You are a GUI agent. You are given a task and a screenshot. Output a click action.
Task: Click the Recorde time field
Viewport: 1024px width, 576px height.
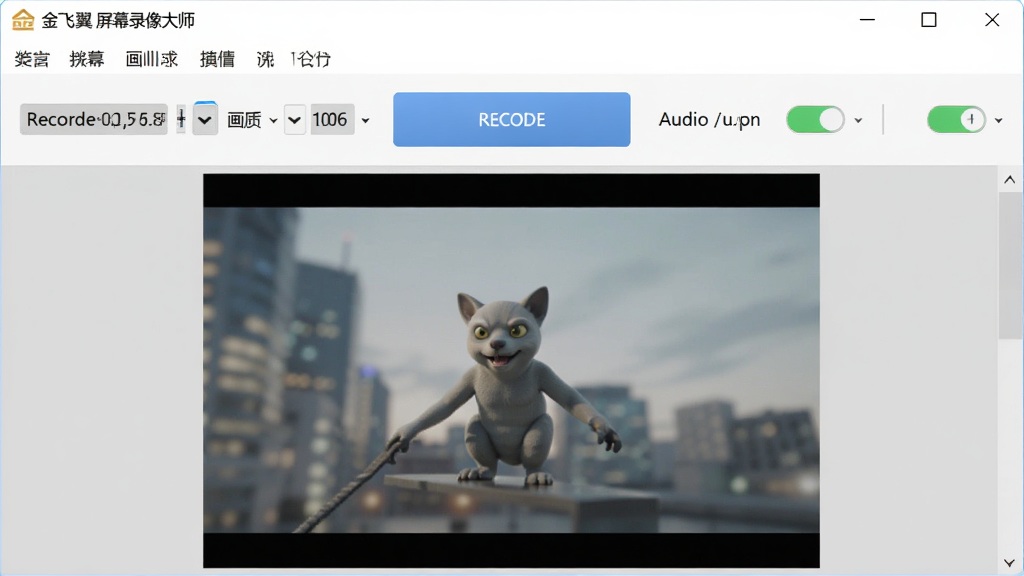[x=93, y=120]
